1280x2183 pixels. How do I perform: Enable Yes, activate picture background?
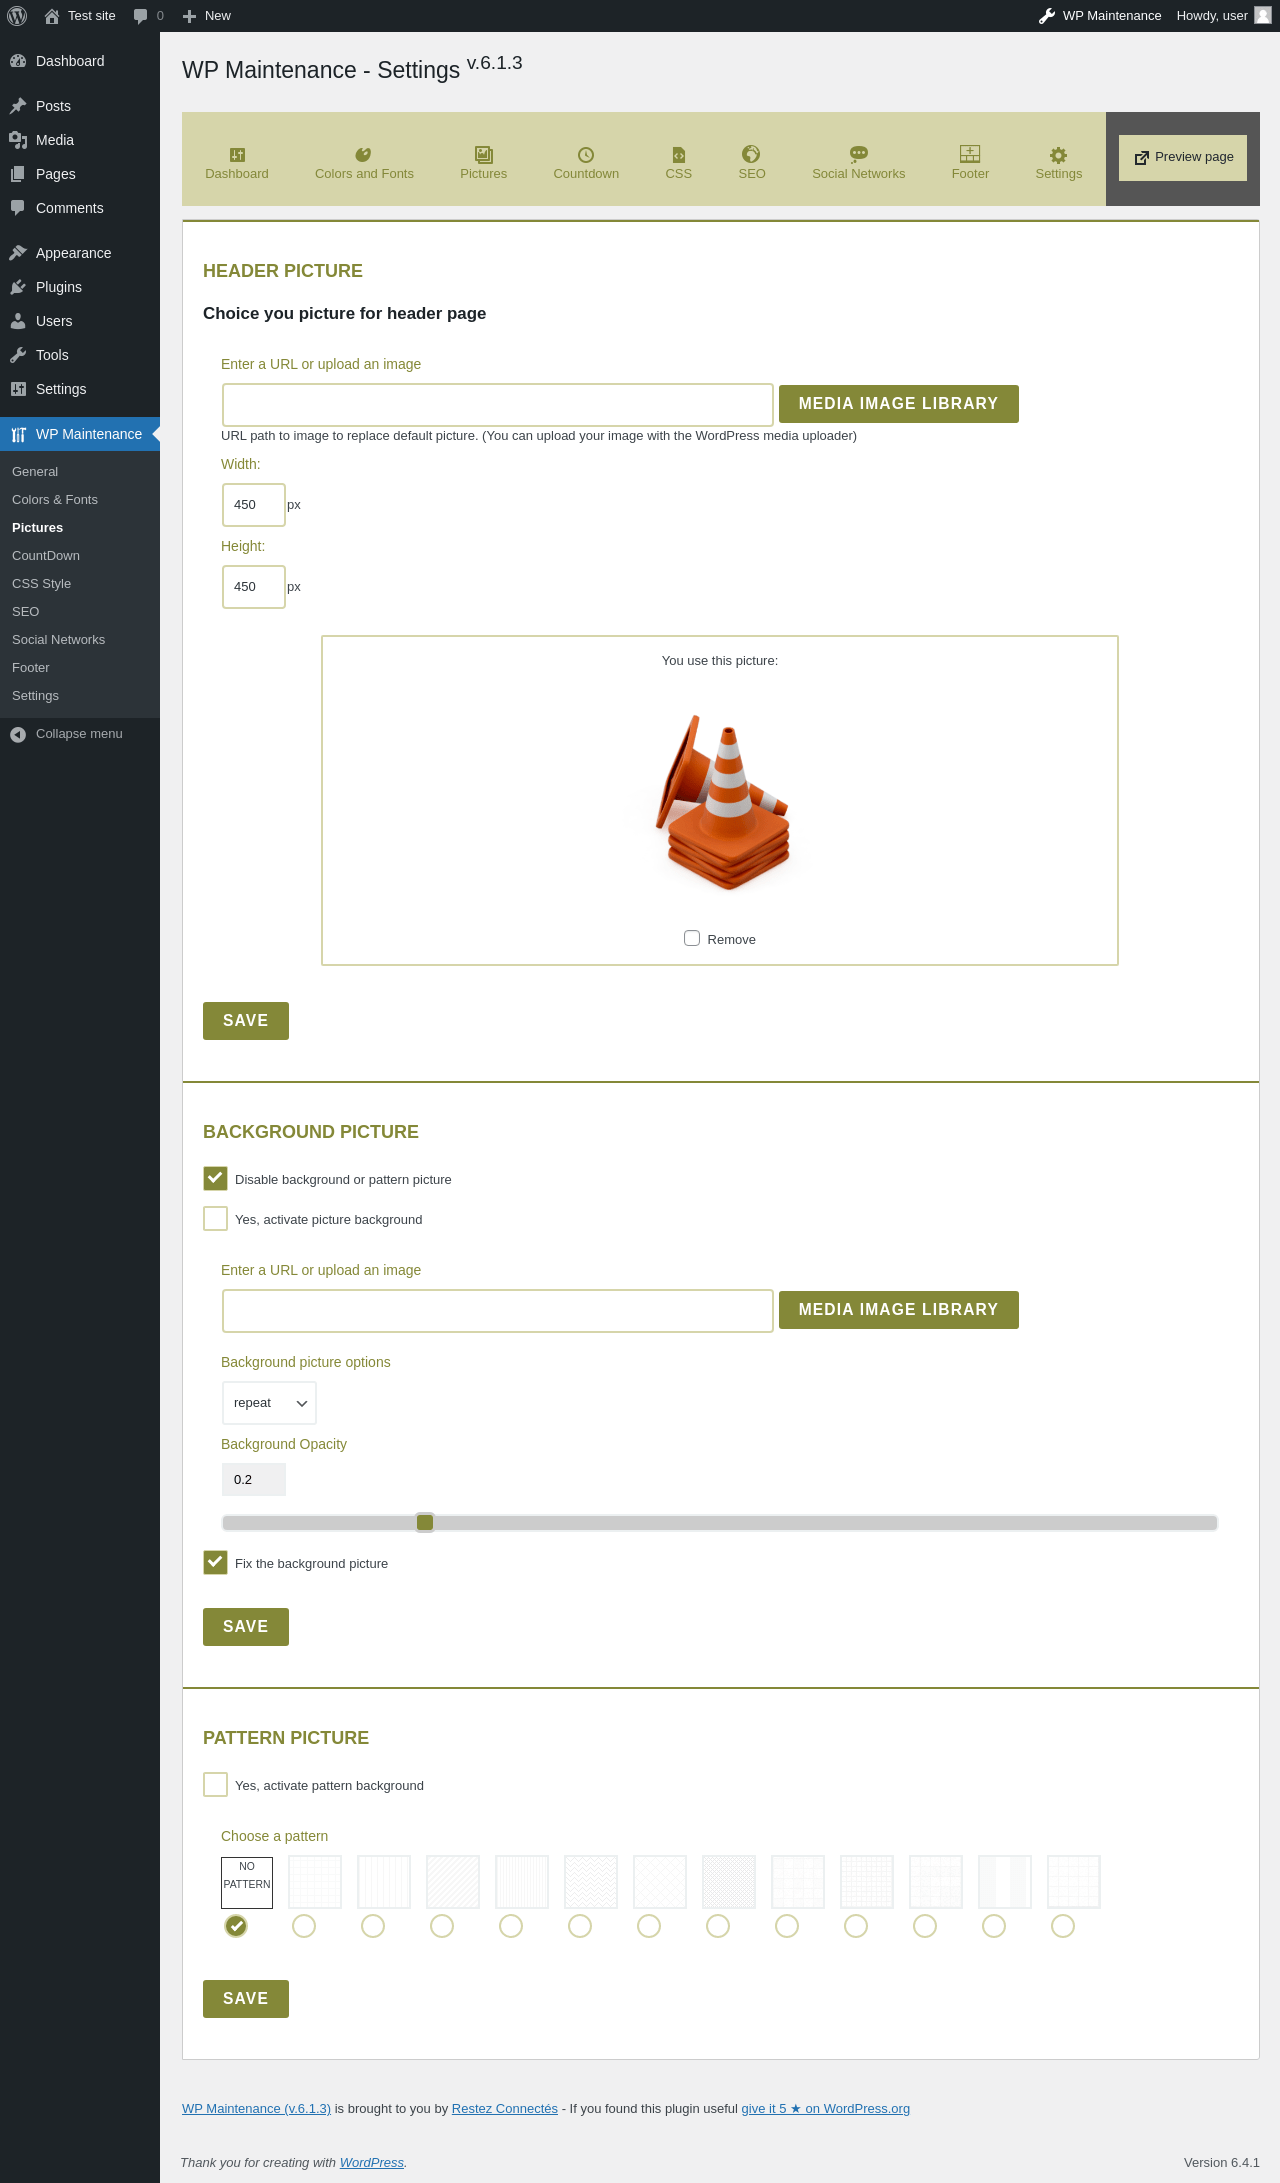coord(215,1218)
